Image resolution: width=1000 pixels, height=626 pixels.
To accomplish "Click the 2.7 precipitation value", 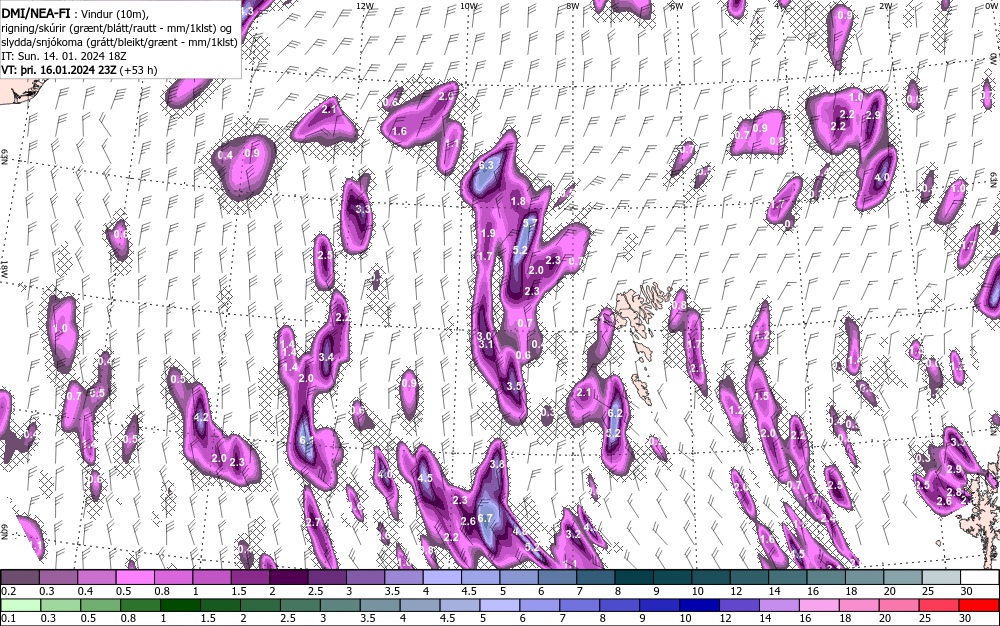I will pos(312,522).
